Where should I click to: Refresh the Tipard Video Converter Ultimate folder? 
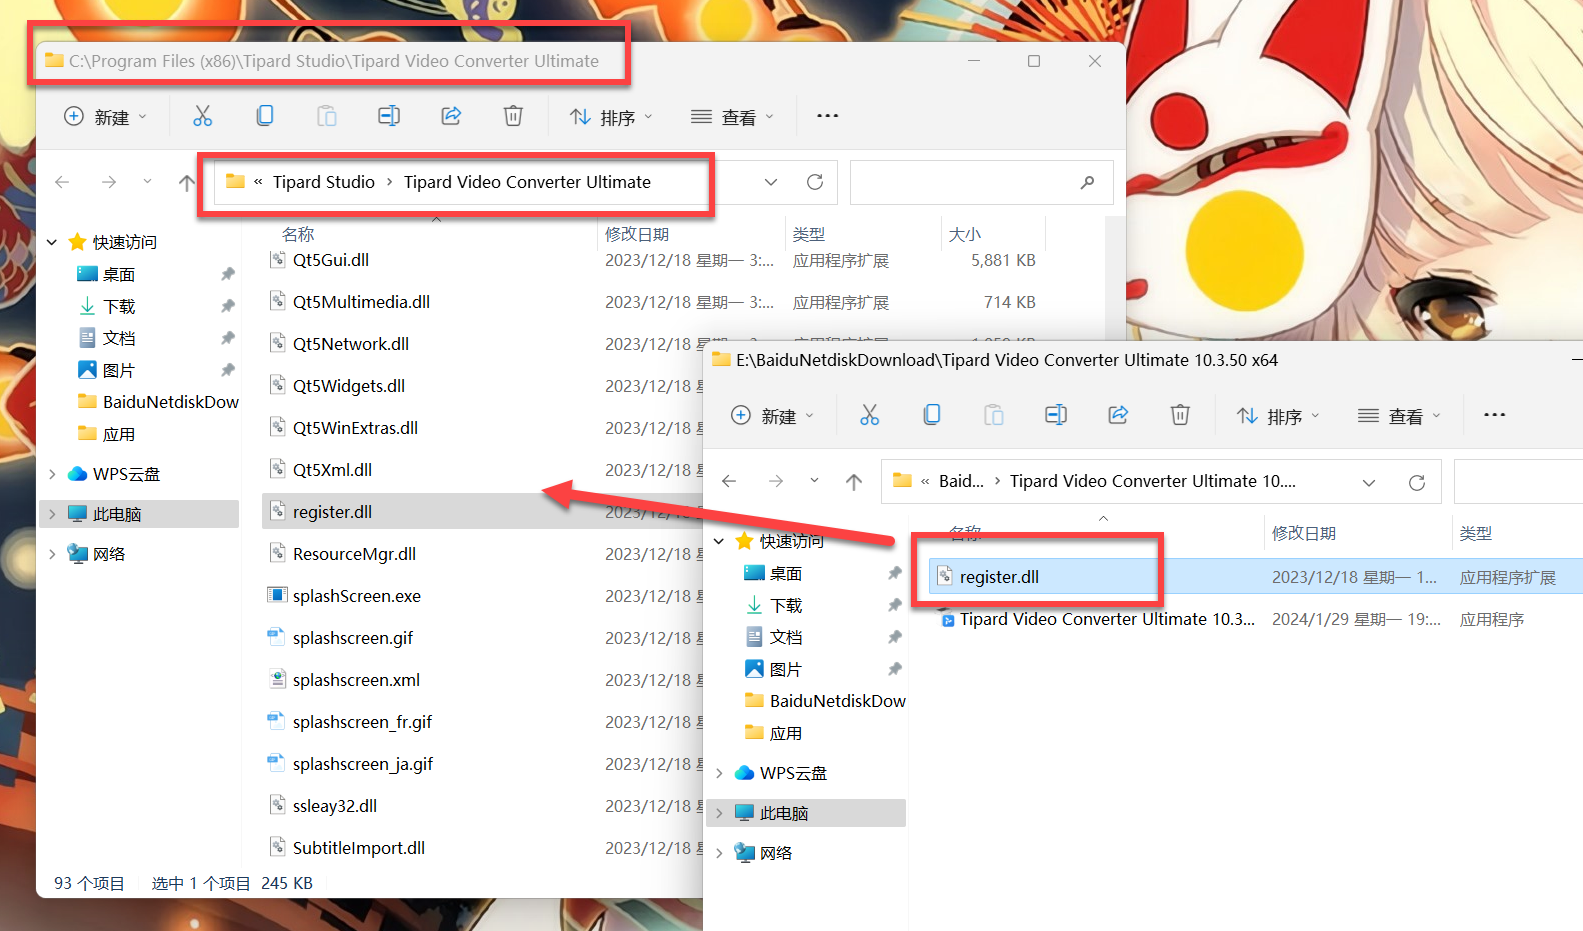click(x=815, y=182)
